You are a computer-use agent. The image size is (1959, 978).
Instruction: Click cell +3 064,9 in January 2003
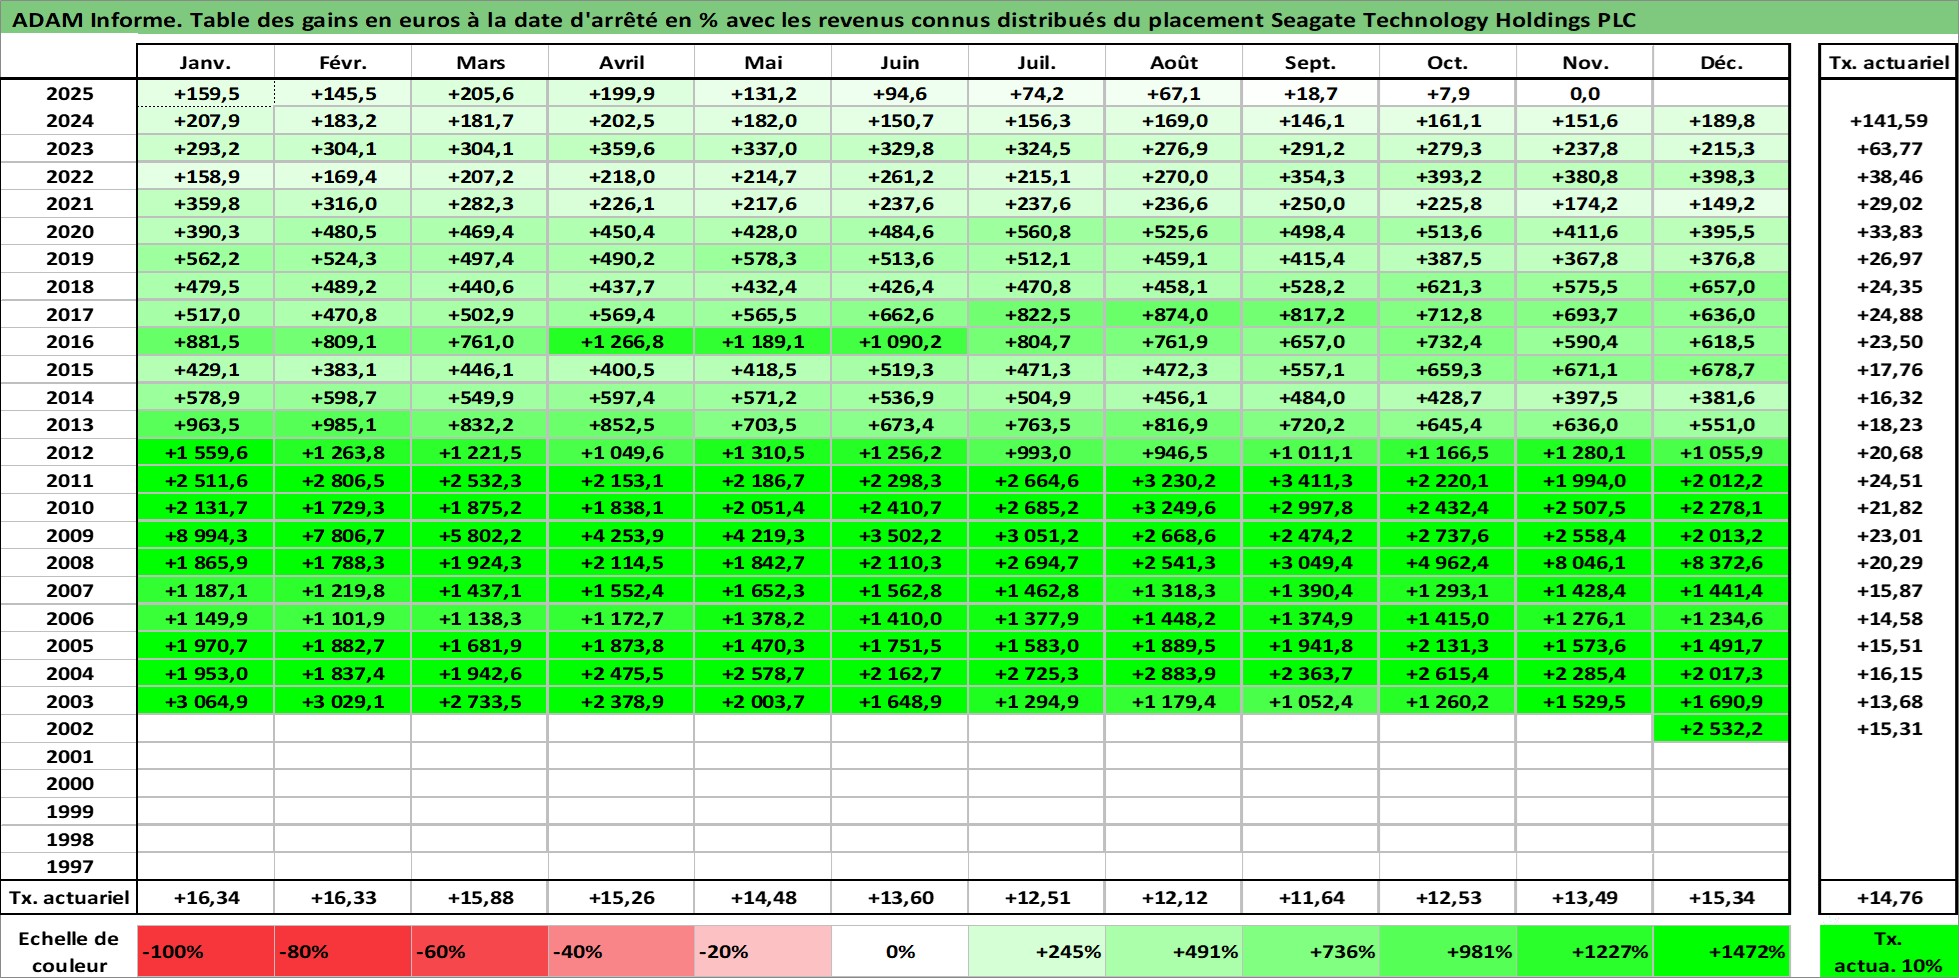tap(205, 702)
